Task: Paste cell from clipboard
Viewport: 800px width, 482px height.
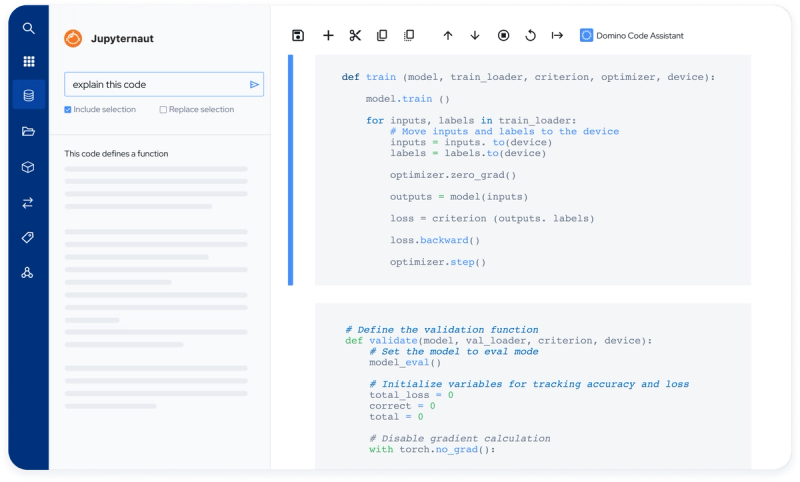Action: coord(409,35)
